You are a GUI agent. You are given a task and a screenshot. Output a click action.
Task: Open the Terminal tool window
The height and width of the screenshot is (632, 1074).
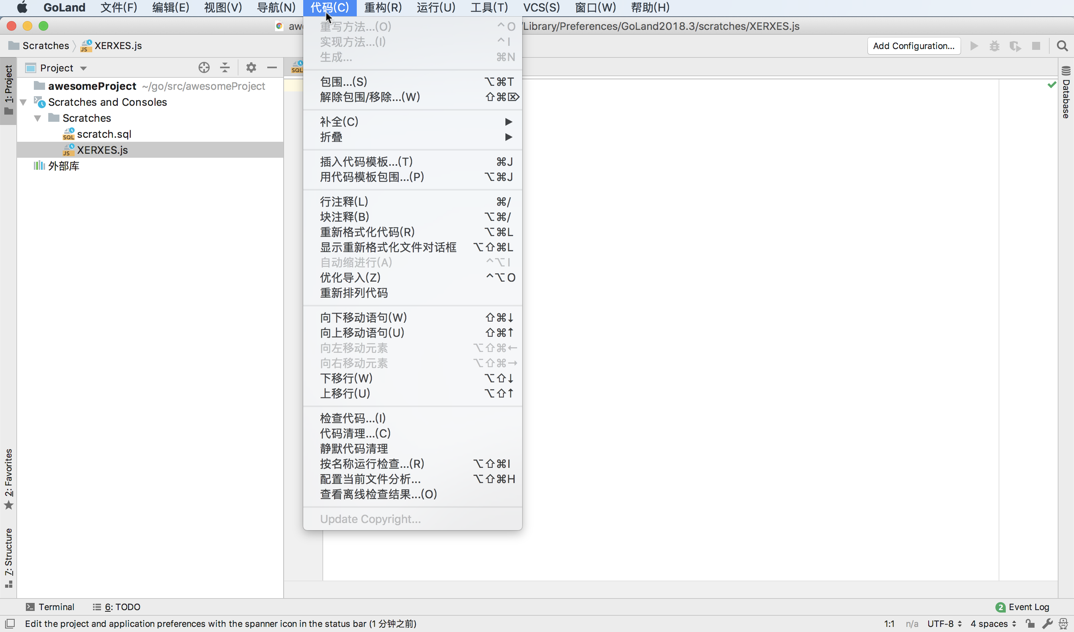(x=49, y=607)
